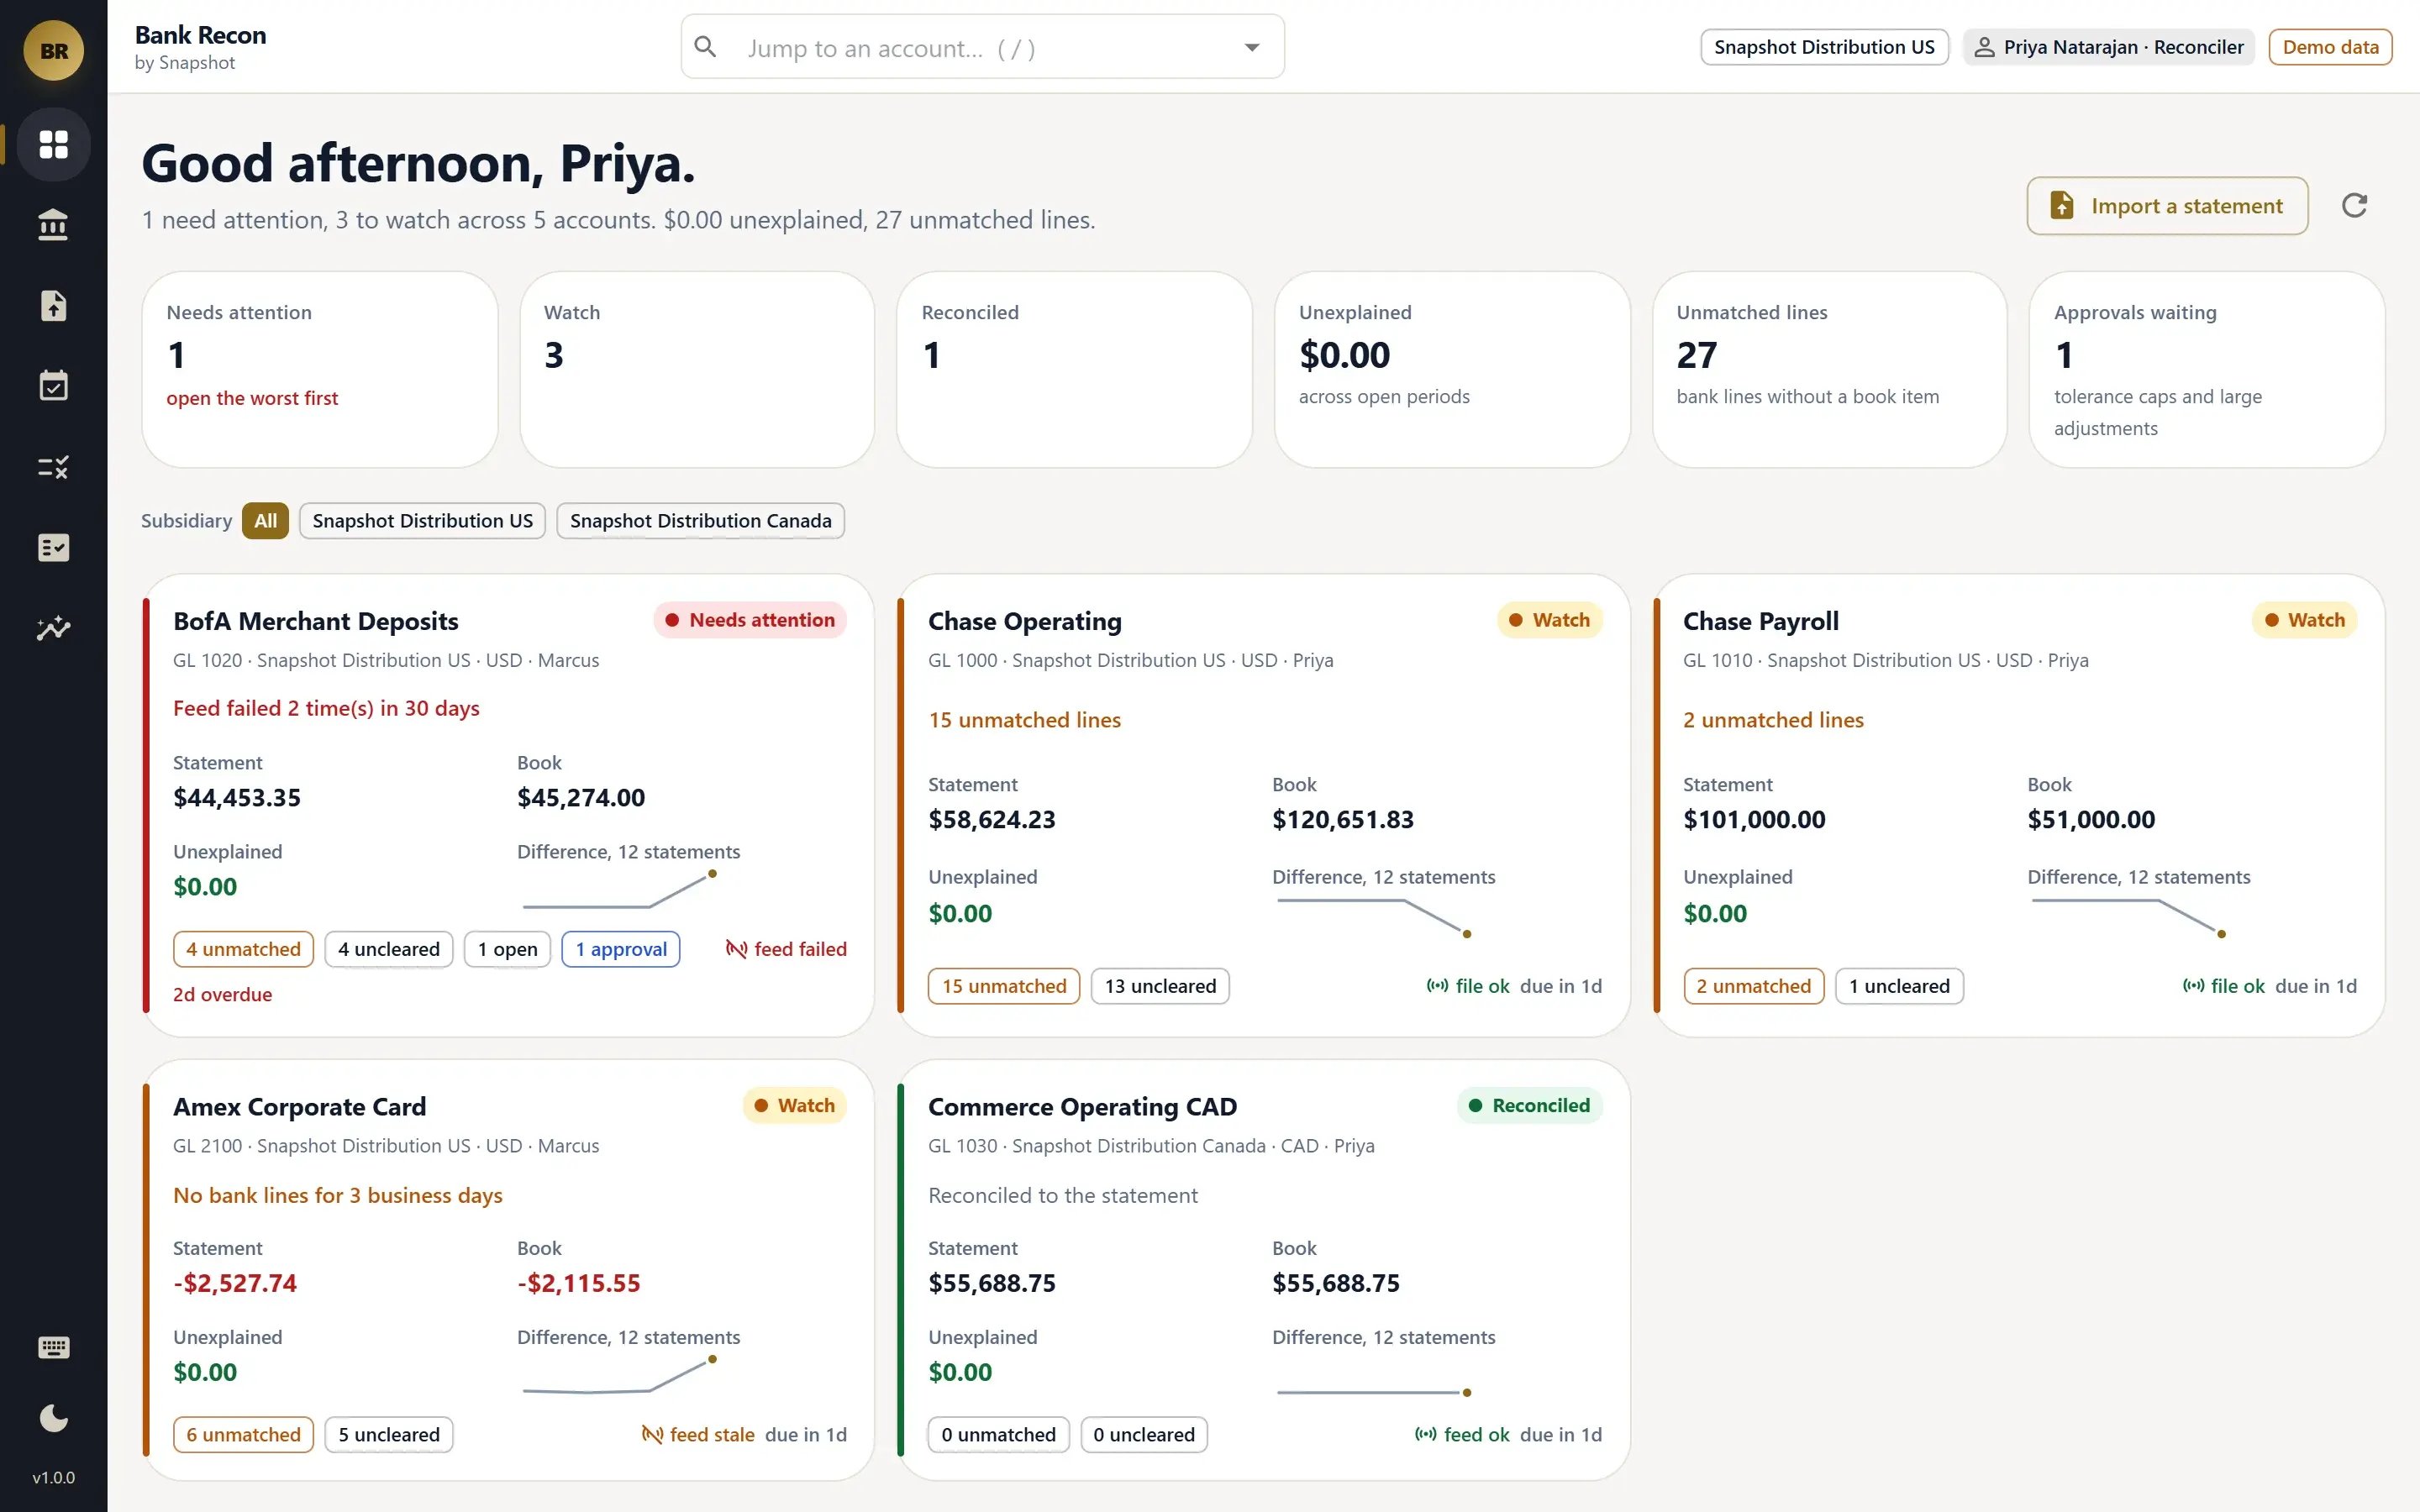2420x1512 pixels.
Task: Click the Watch status badge on Chase Payroll
Action: 2304,620
